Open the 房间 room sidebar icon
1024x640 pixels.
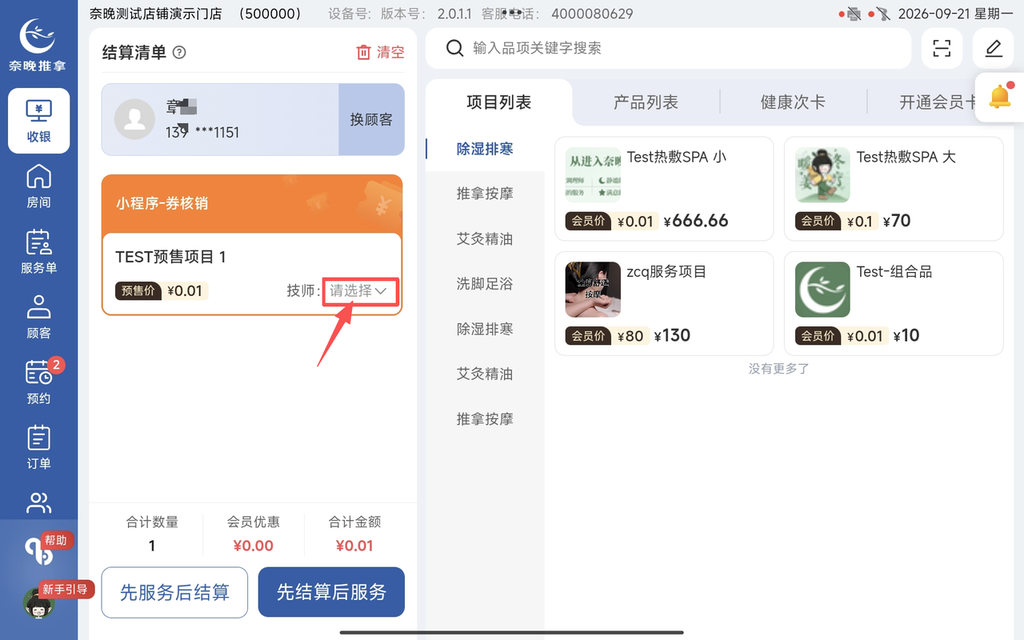(39, 186)
